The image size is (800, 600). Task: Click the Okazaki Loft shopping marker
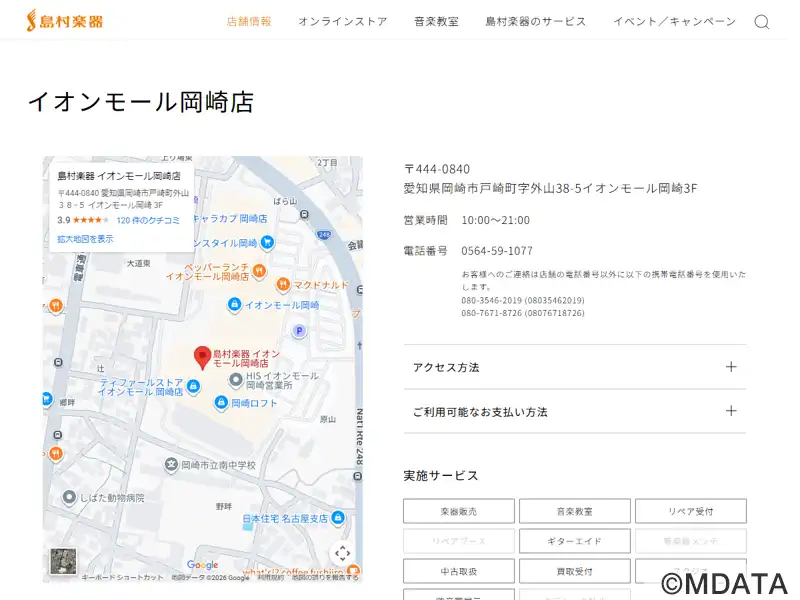tap(221, 403)
